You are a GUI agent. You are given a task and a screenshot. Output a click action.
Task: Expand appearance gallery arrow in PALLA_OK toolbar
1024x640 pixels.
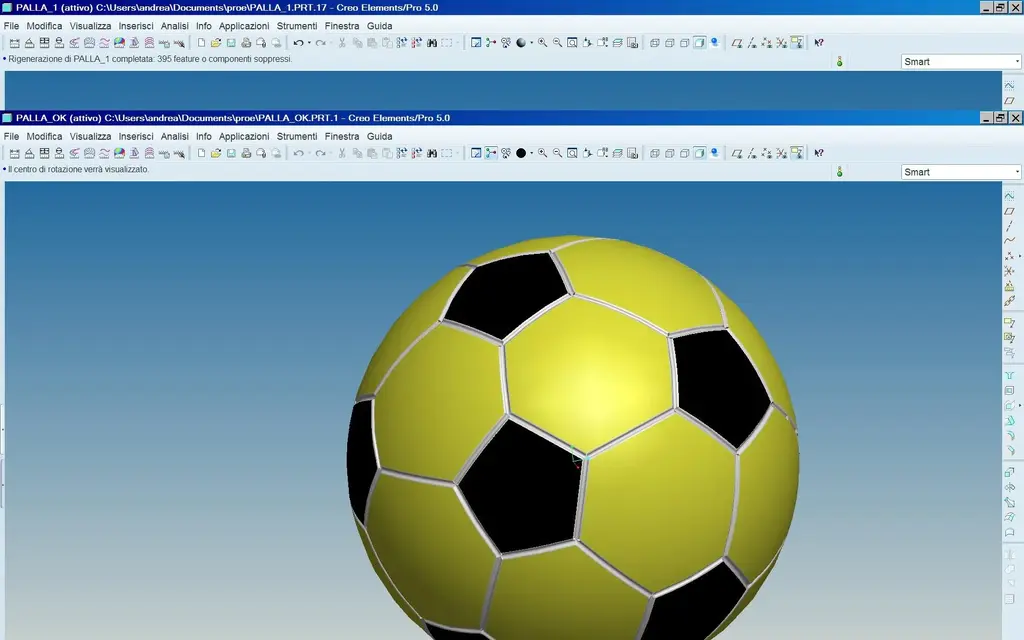[x=532, y=153]
